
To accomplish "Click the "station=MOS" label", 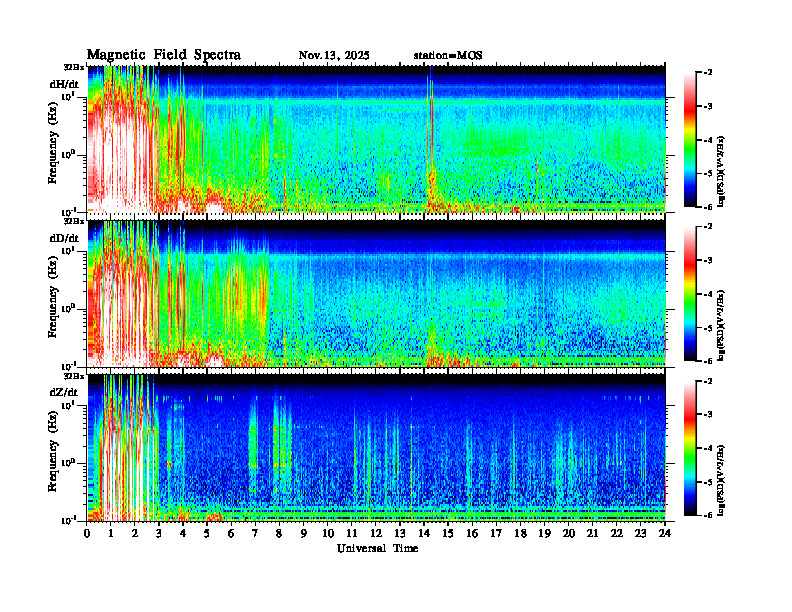I will tap(448, 56).
